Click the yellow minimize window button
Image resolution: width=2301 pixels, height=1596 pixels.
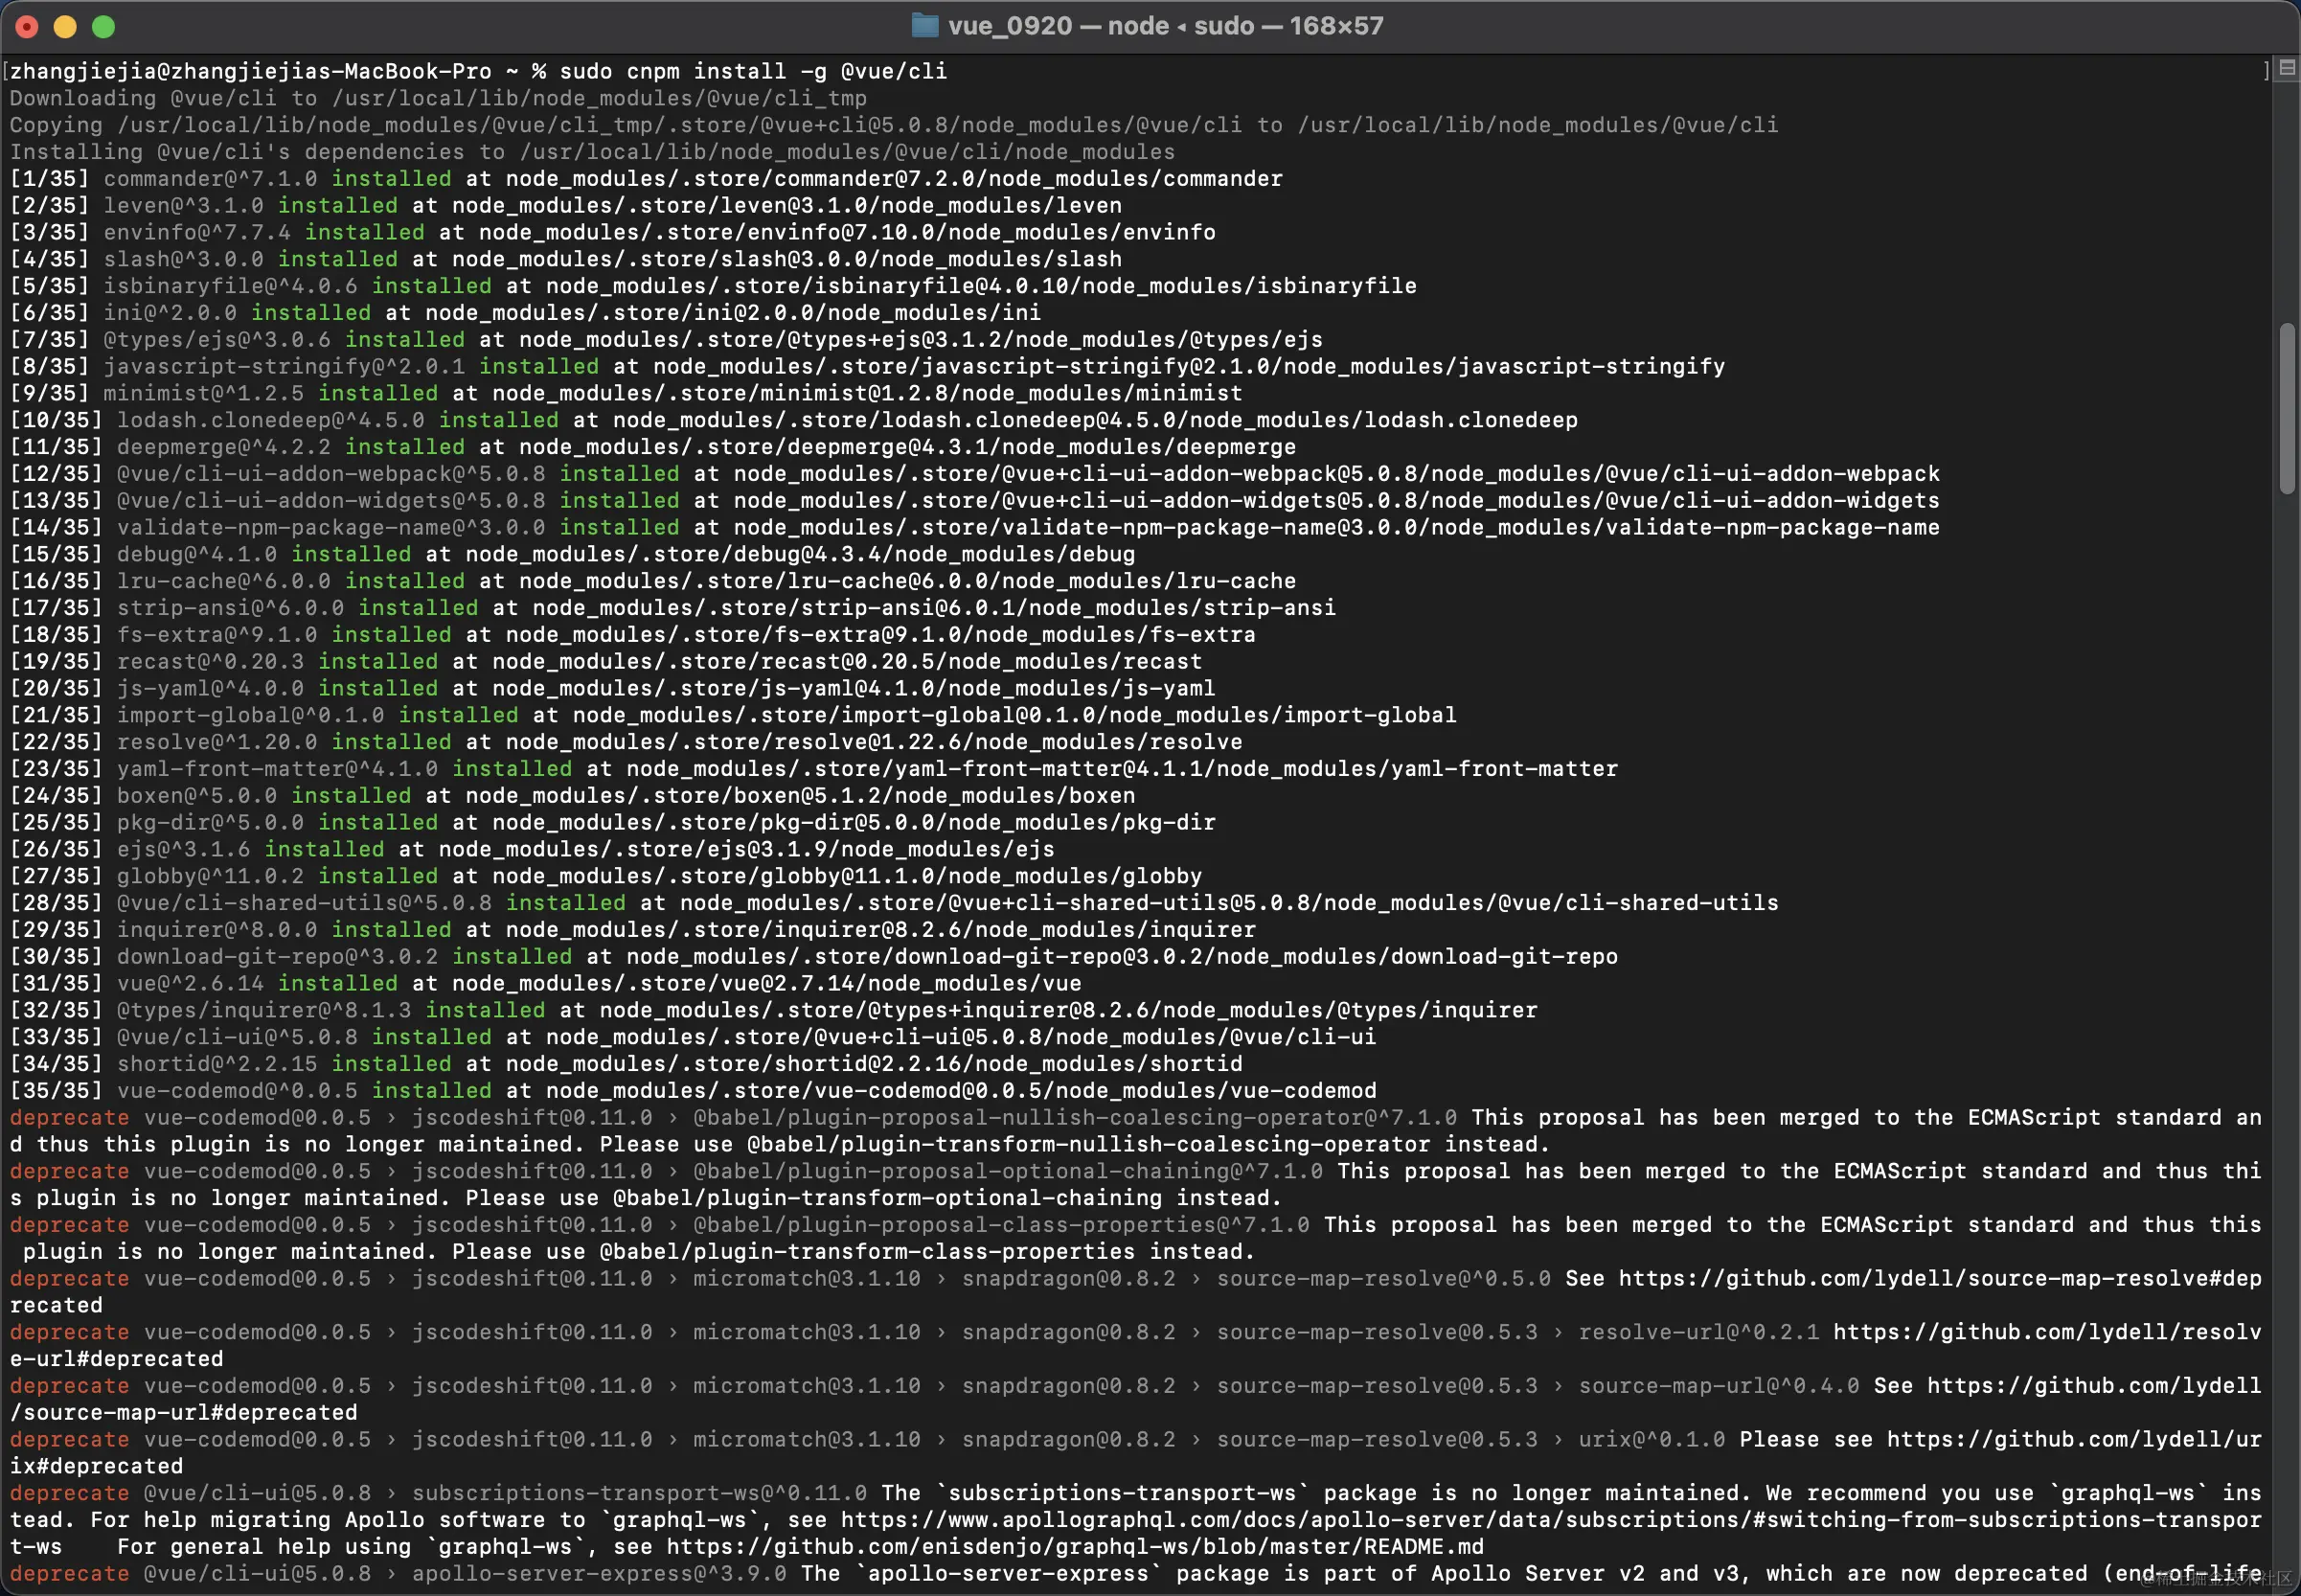point(65,26)
